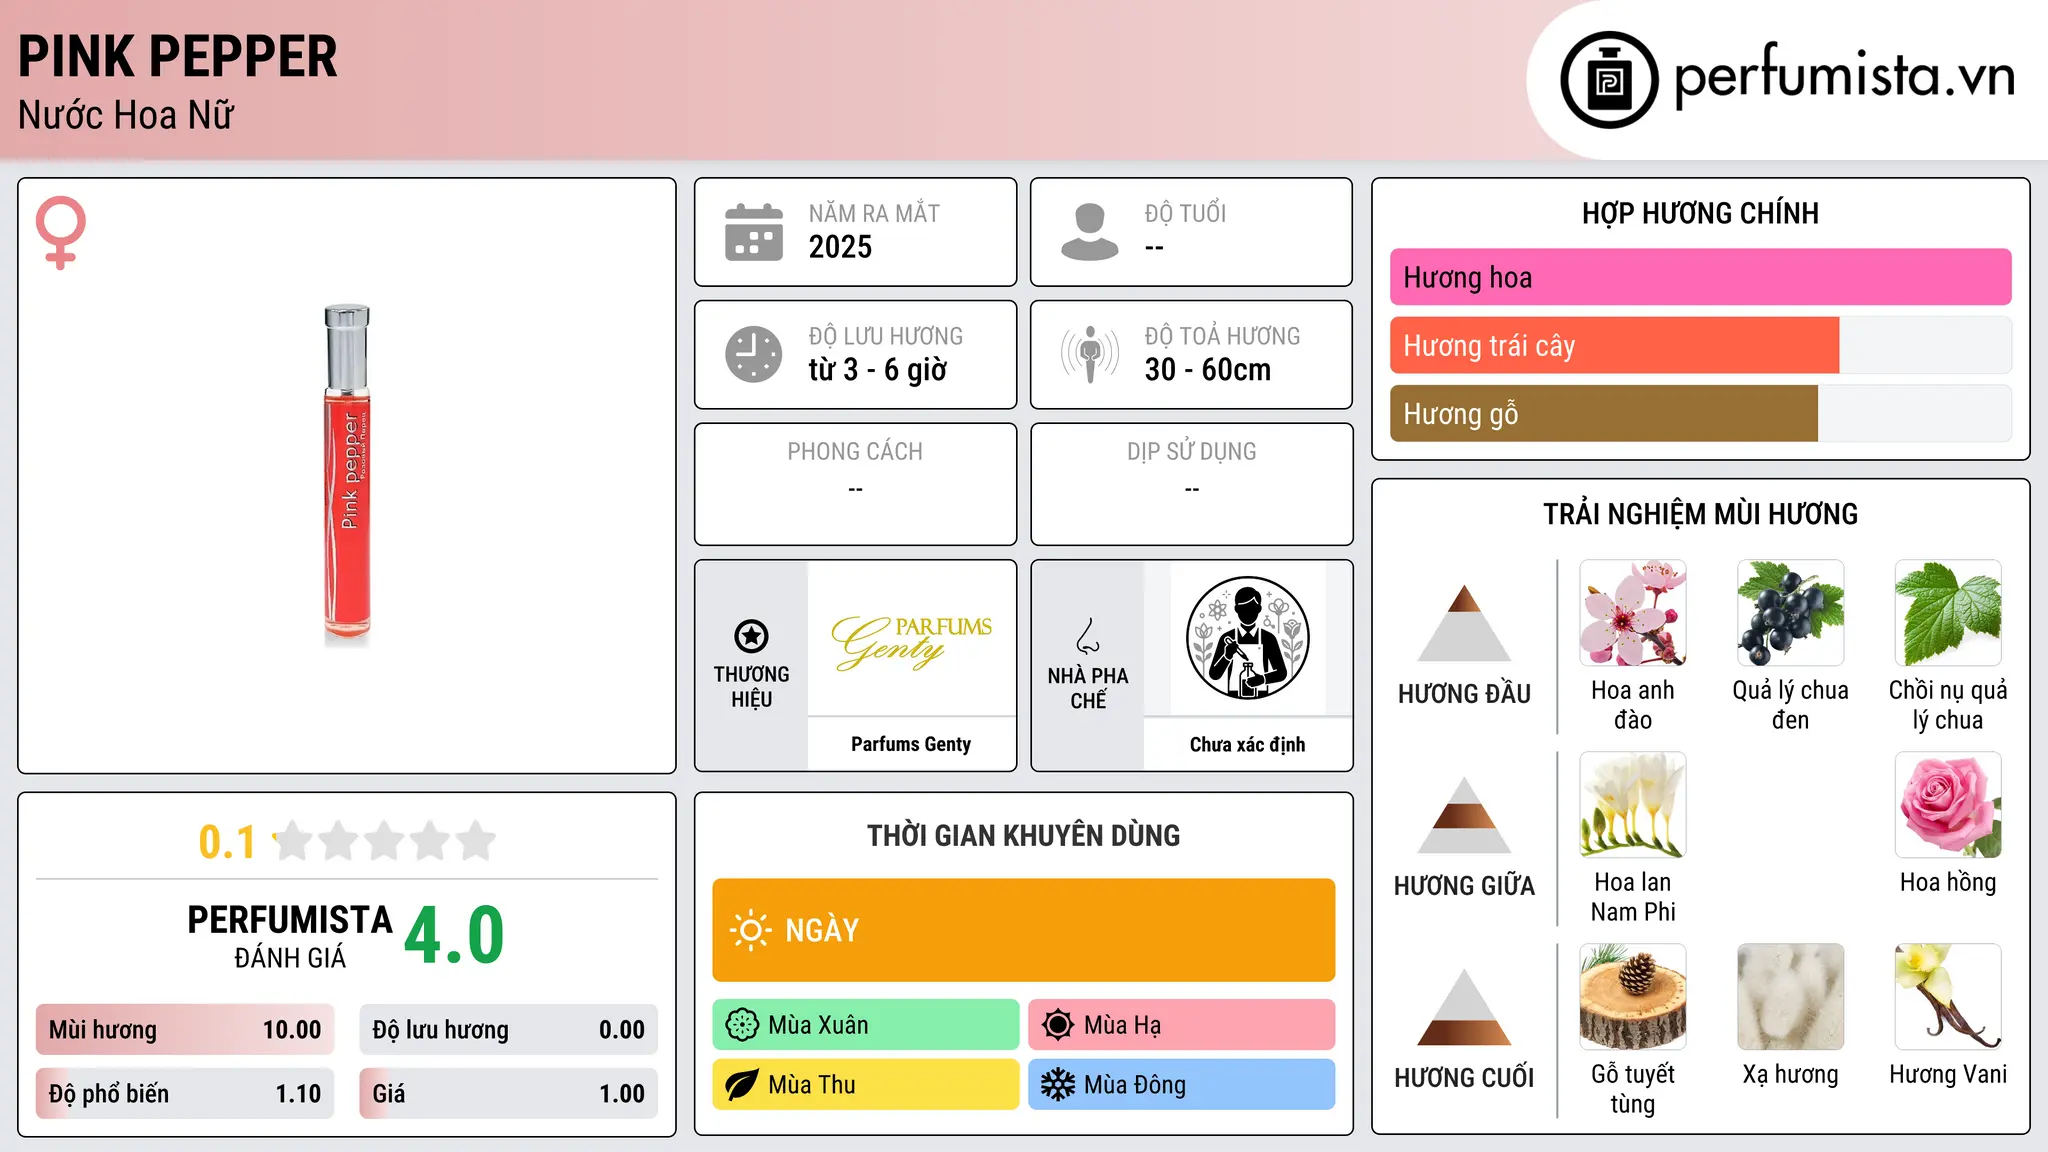Click the Mùi hương score bar
The image size is (2048, 1152).
[185, 1030]
